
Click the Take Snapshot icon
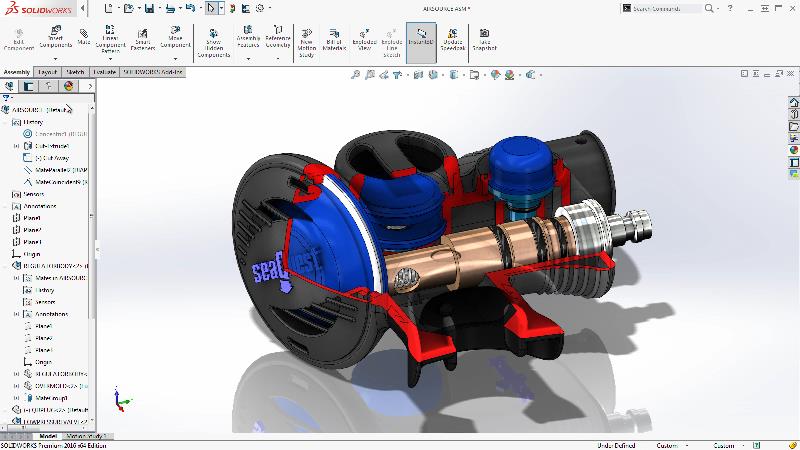[x=484, y=40]
